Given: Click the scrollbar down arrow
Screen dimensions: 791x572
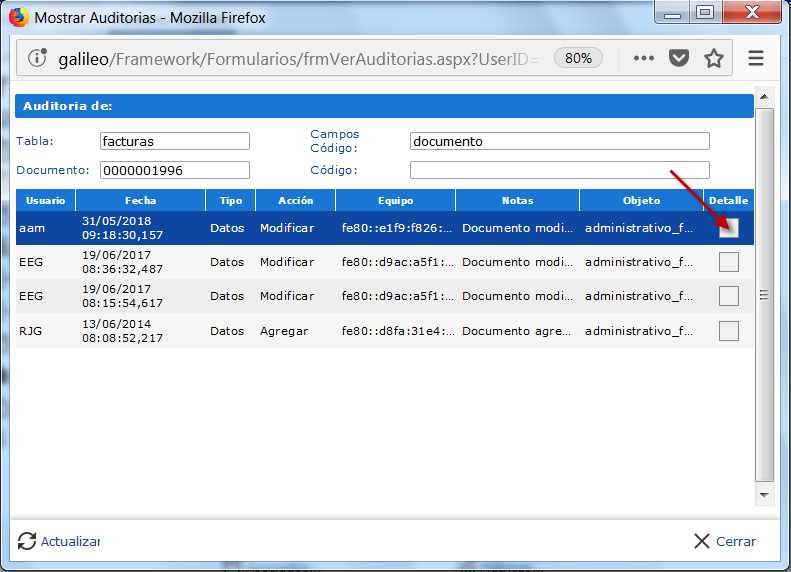Looking at the screenshot, I should [764, 495].
